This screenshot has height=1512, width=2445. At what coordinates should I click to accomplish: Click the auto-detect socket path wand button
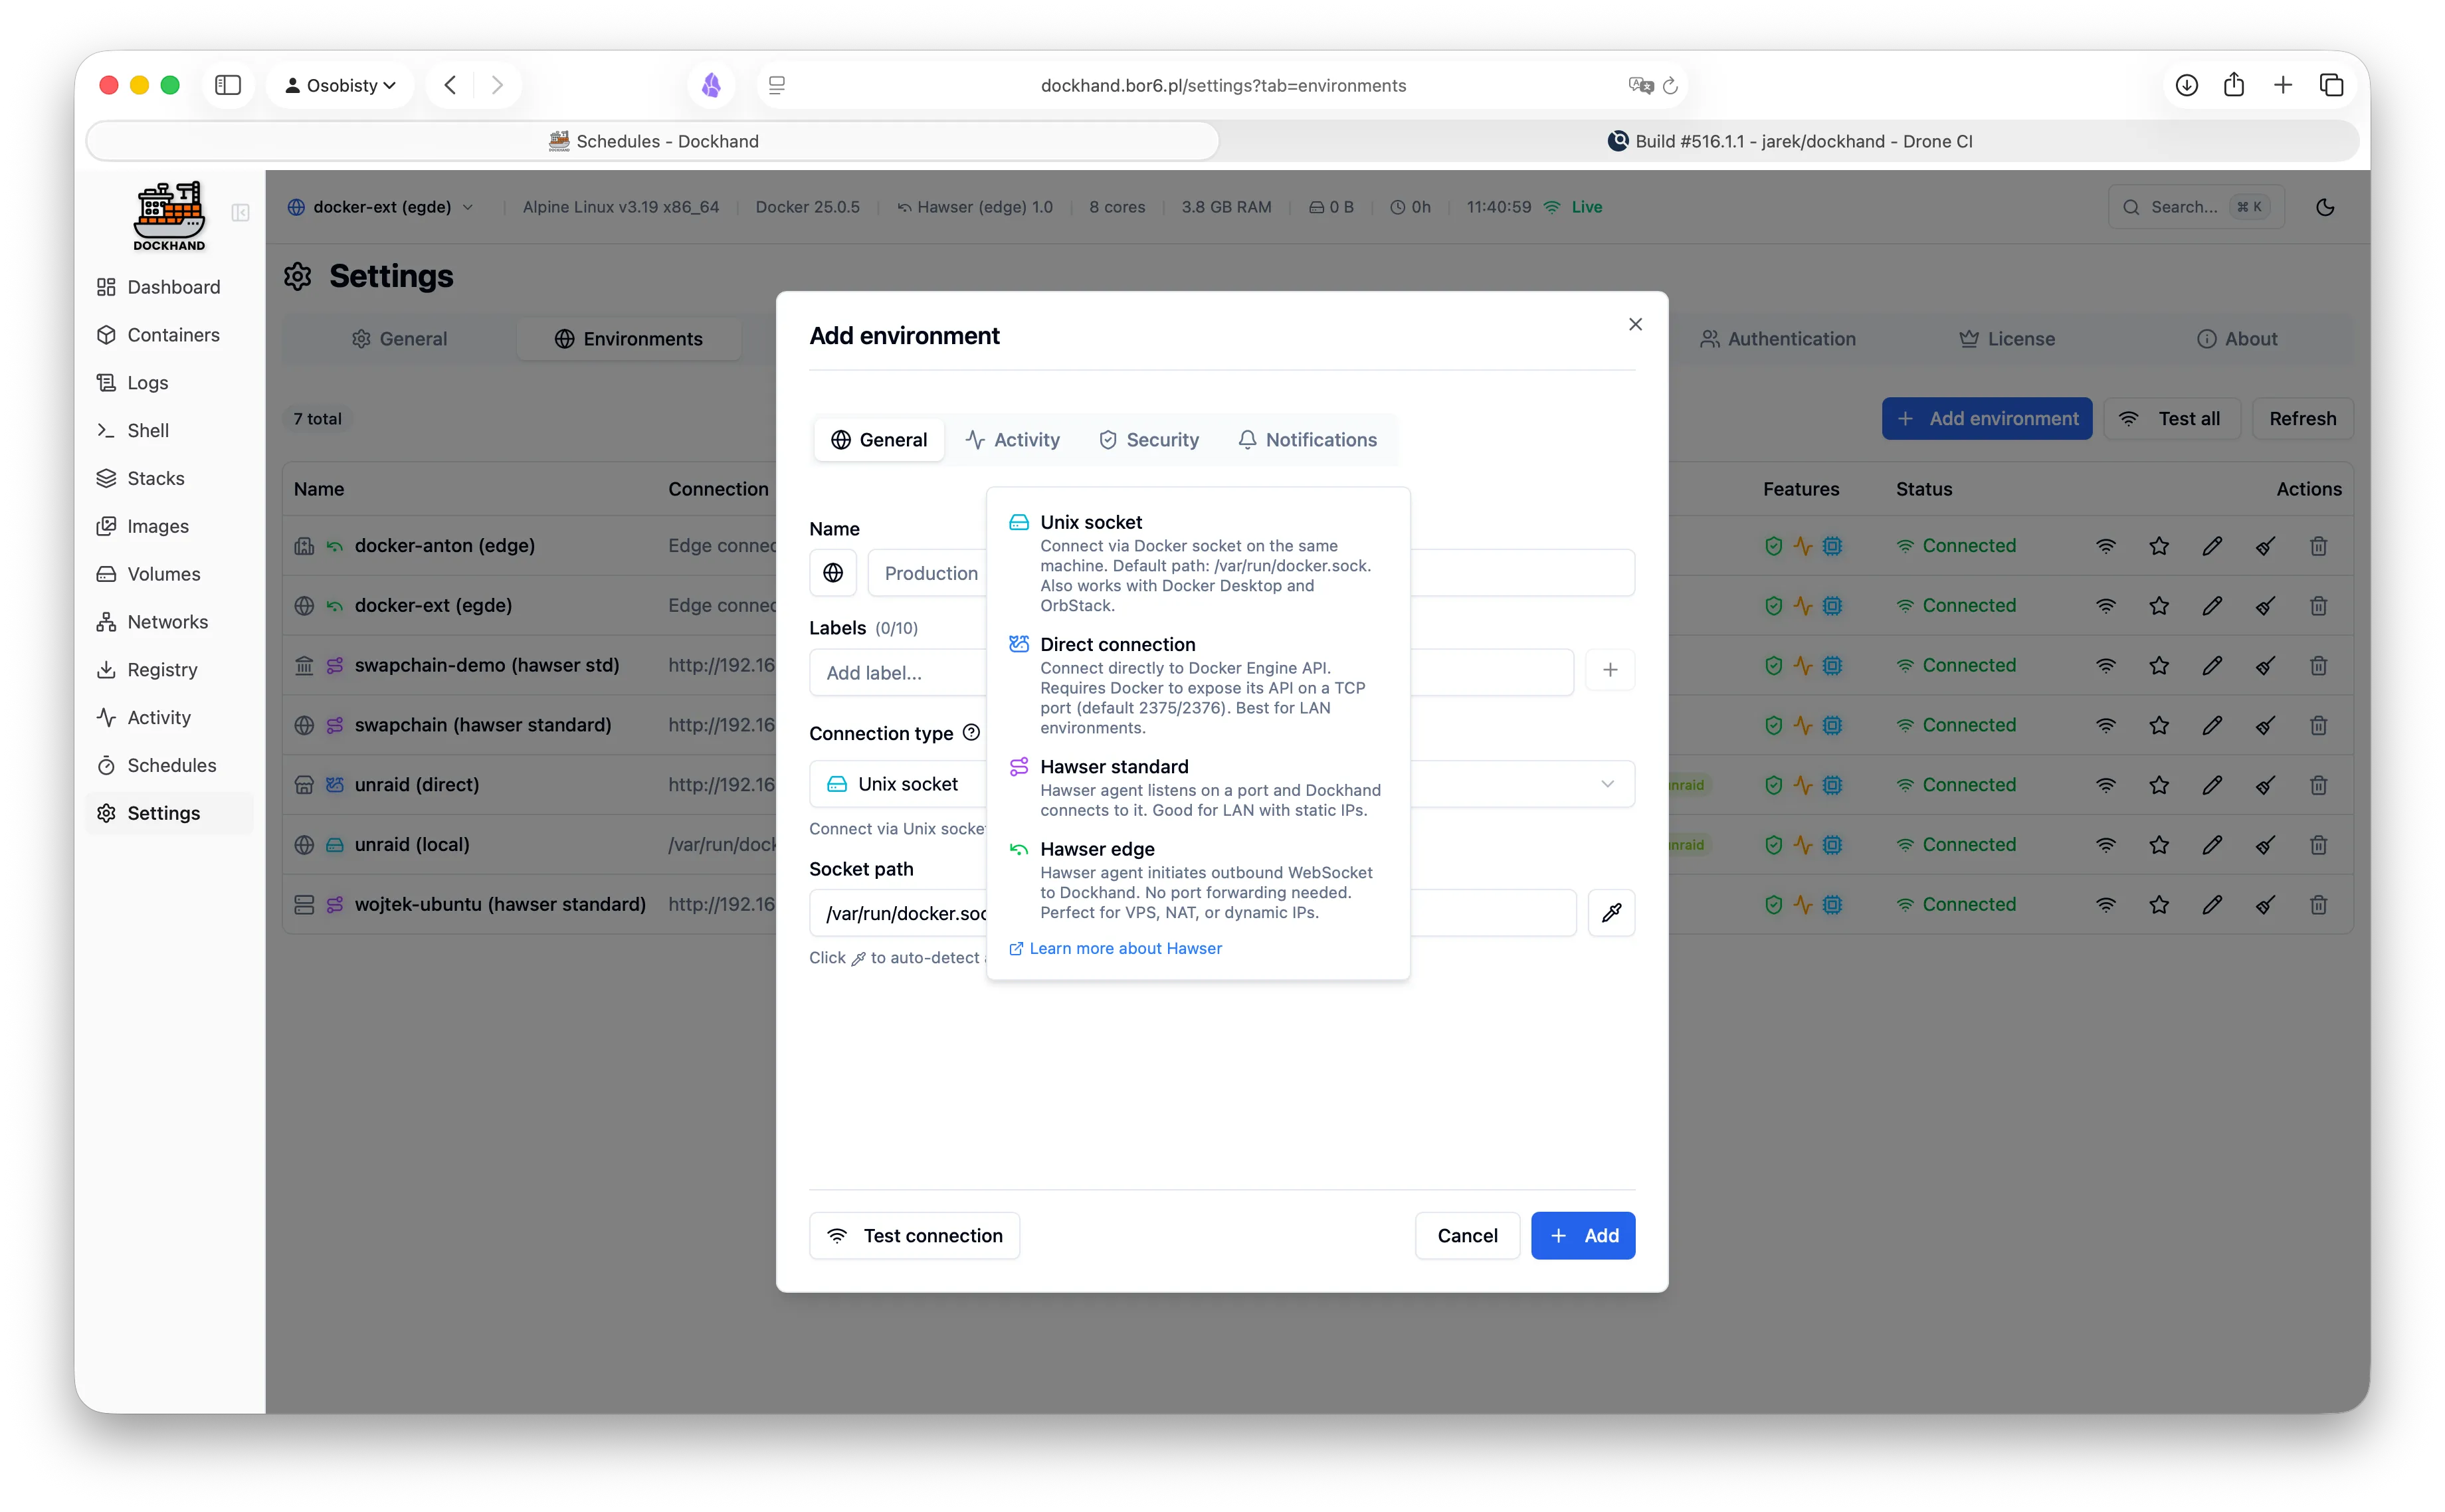(x=1611, y=913)
